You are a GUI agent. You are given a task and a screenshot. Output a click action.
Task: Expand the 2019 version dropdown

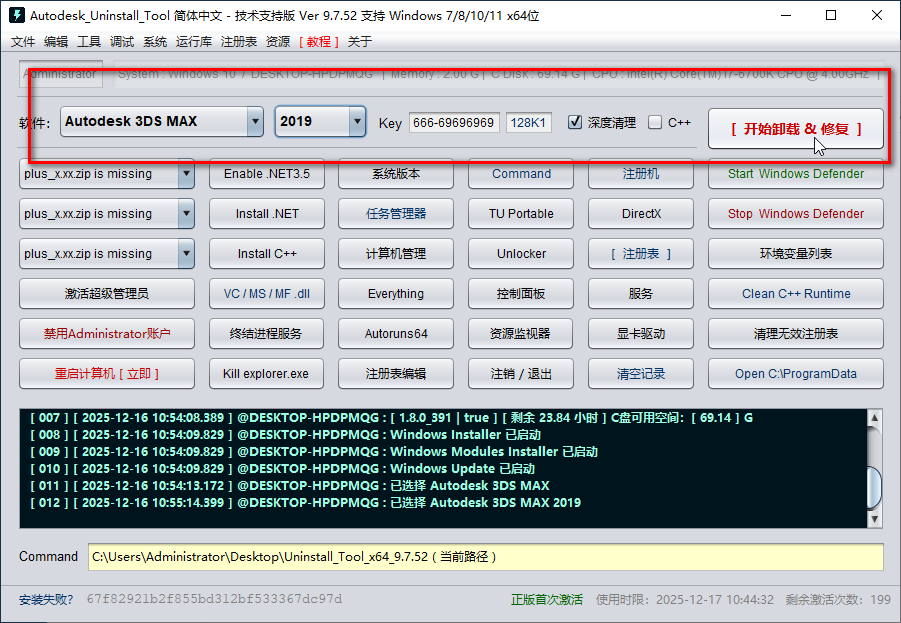[x=357, y=121]
